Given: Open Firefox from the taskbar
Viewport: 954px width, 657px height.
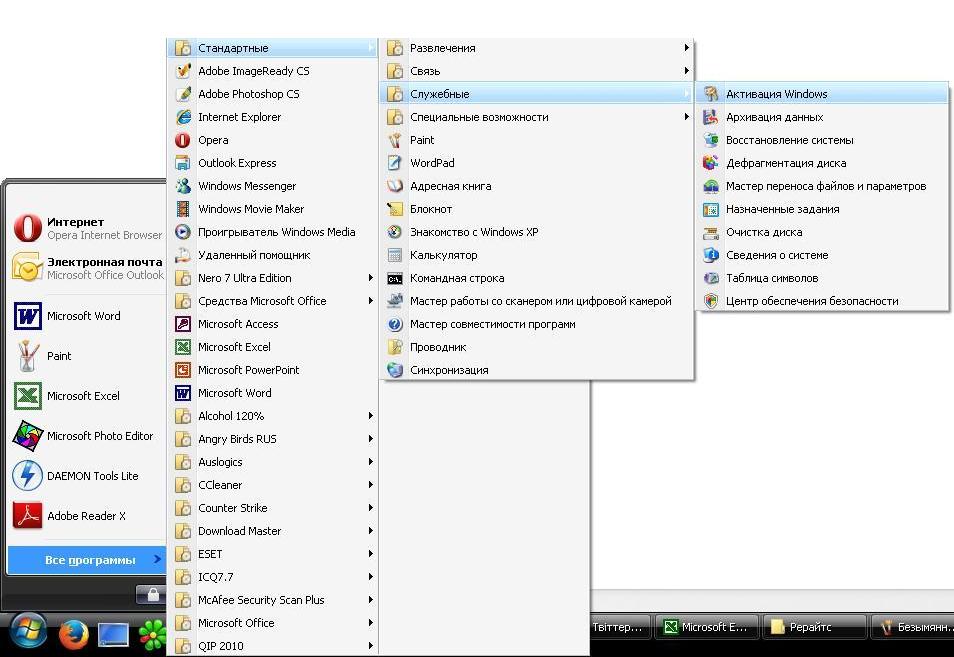Looking at the screenshot, I should (74, 634).
